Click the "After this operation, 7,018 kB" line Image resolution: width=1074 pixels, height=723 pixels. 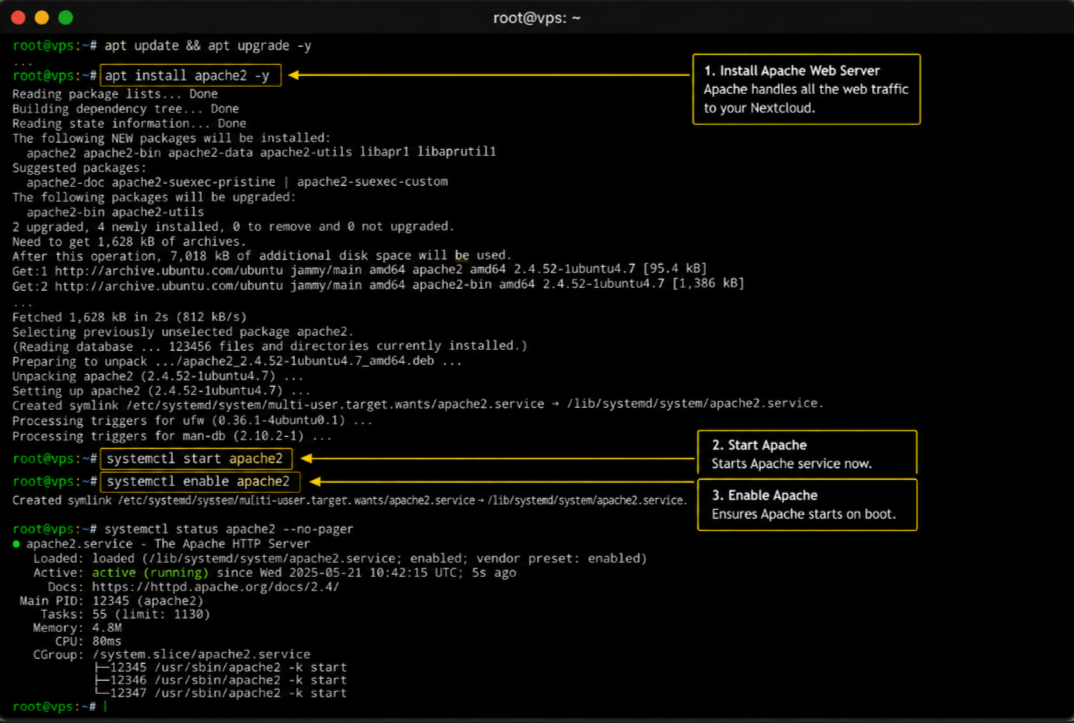pos(262,256)
